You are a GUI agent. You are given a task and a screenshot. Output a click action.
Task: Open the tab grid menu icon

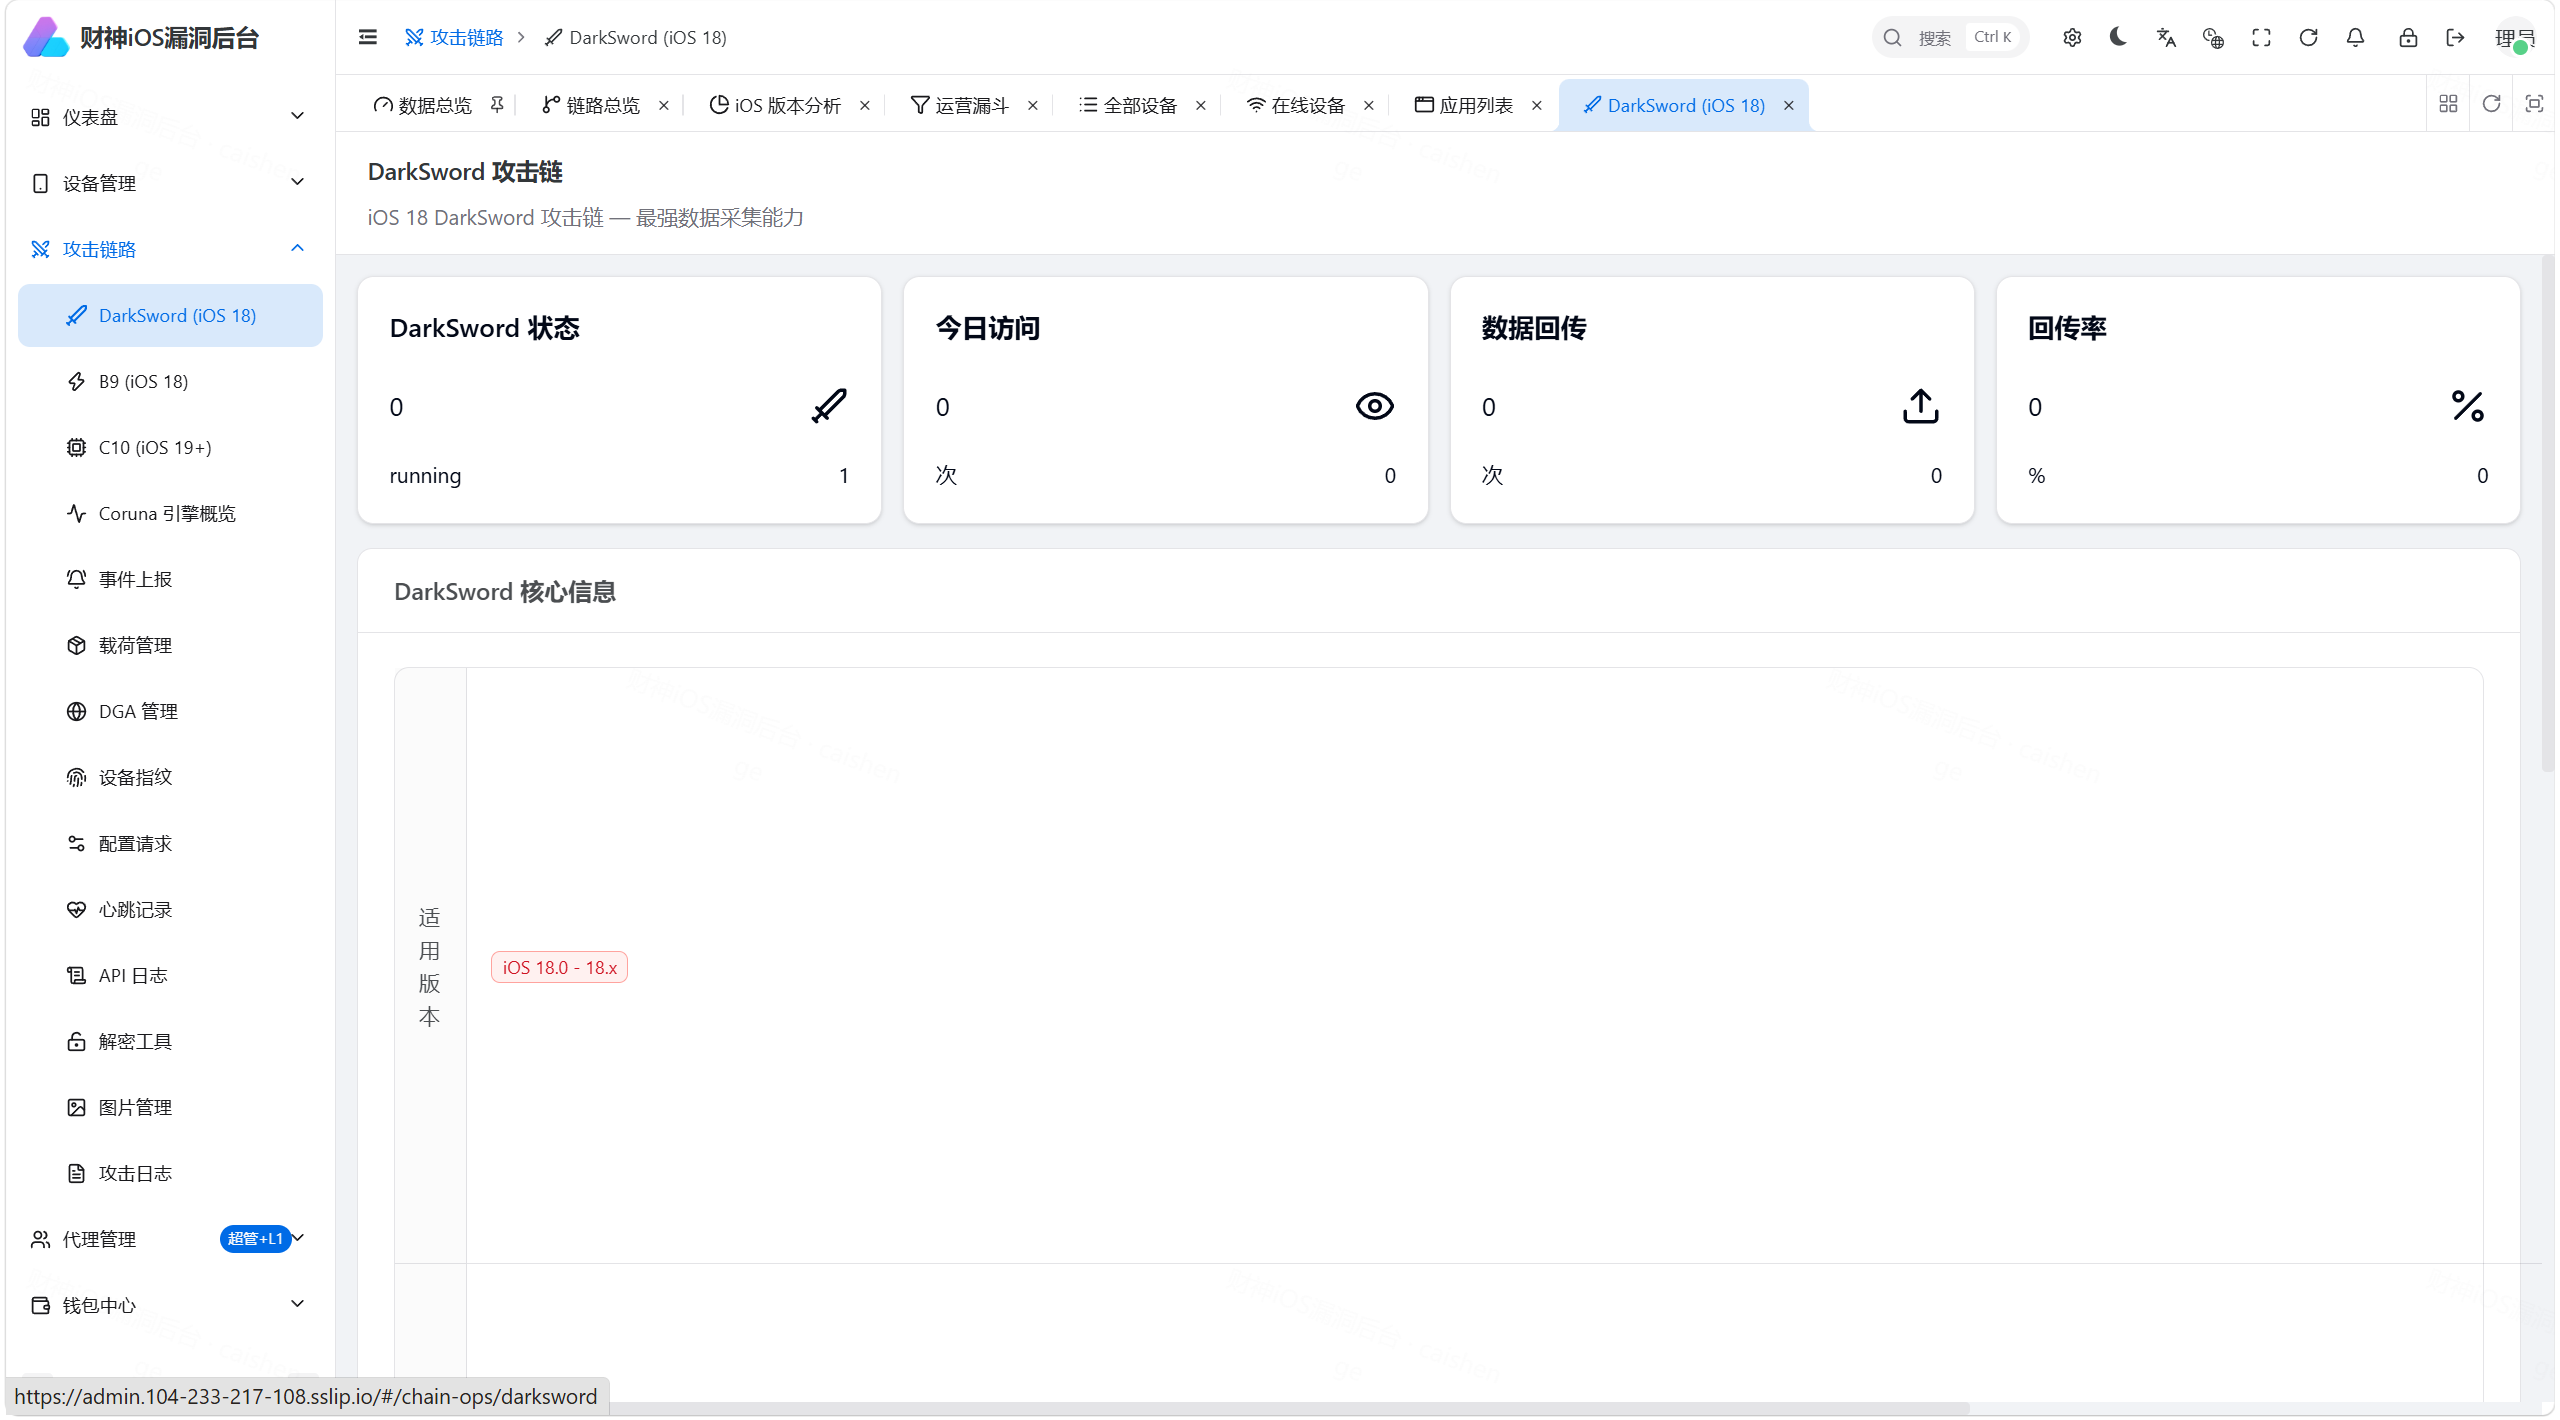coord(2448,104)
